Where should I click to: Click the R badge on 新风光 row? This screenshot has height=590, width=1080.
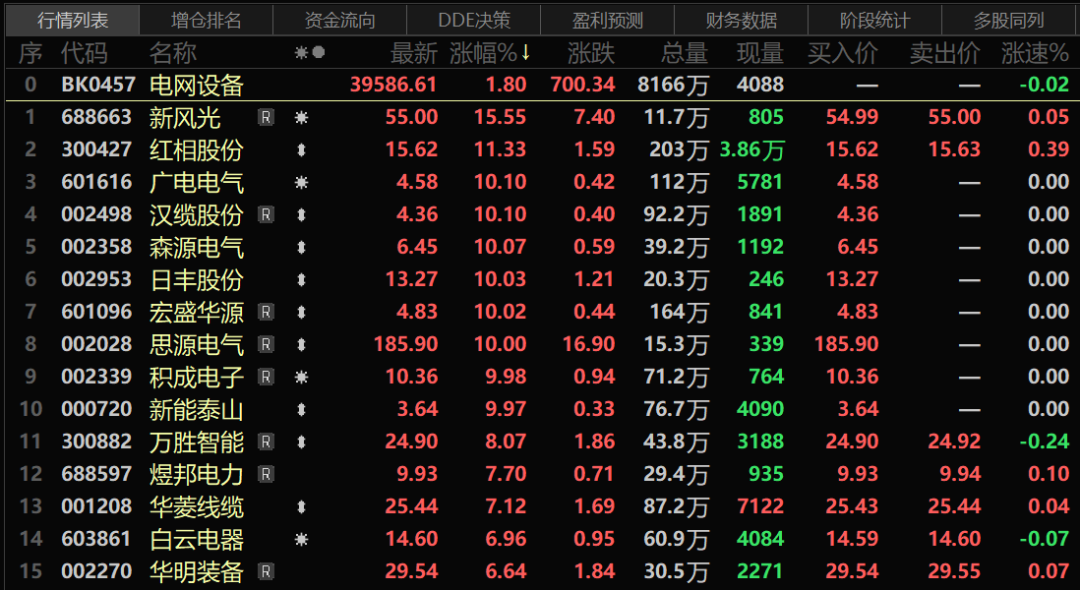pos(266,118)
